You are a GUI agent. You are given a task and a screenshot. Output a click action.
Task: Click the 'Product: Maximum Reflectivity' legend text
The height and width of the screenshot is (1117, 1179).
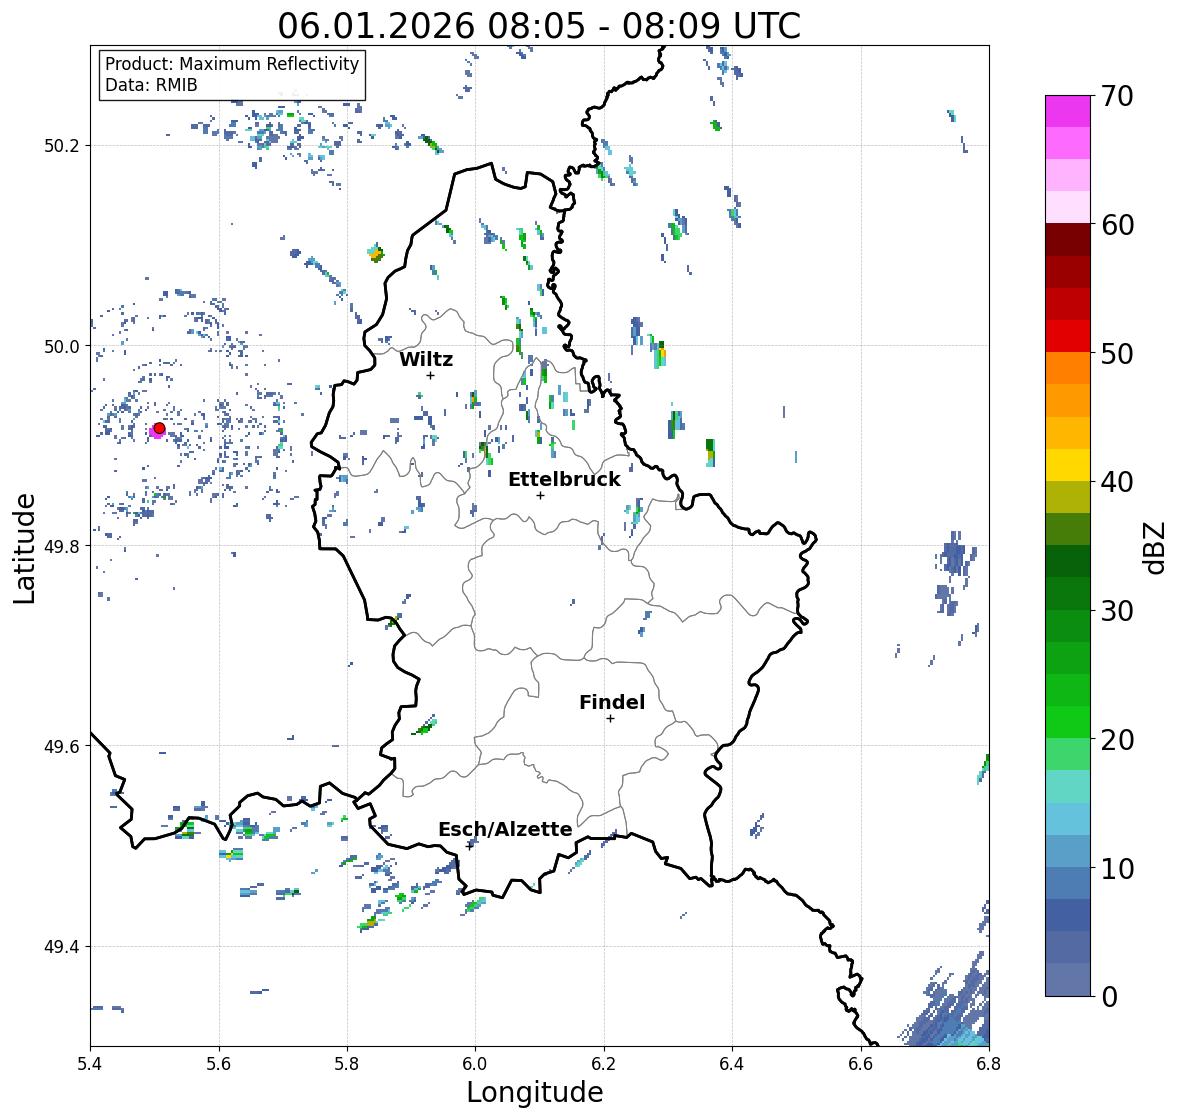[232, 64]
